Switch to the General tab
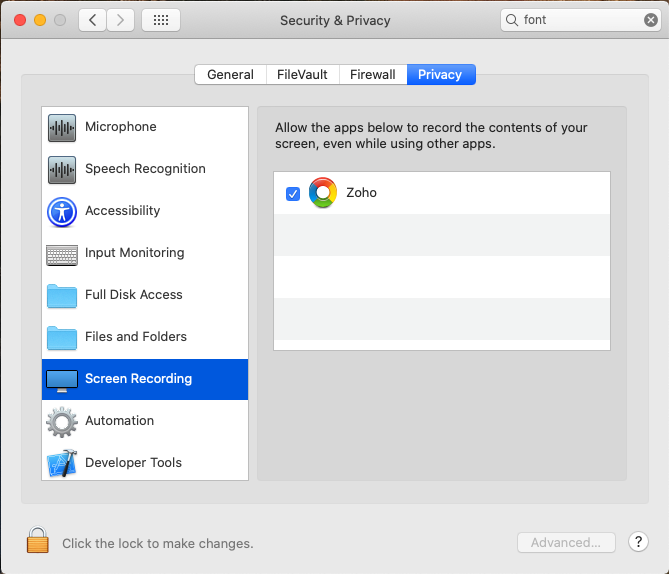 pyautogui.click(x=230, y=74)
